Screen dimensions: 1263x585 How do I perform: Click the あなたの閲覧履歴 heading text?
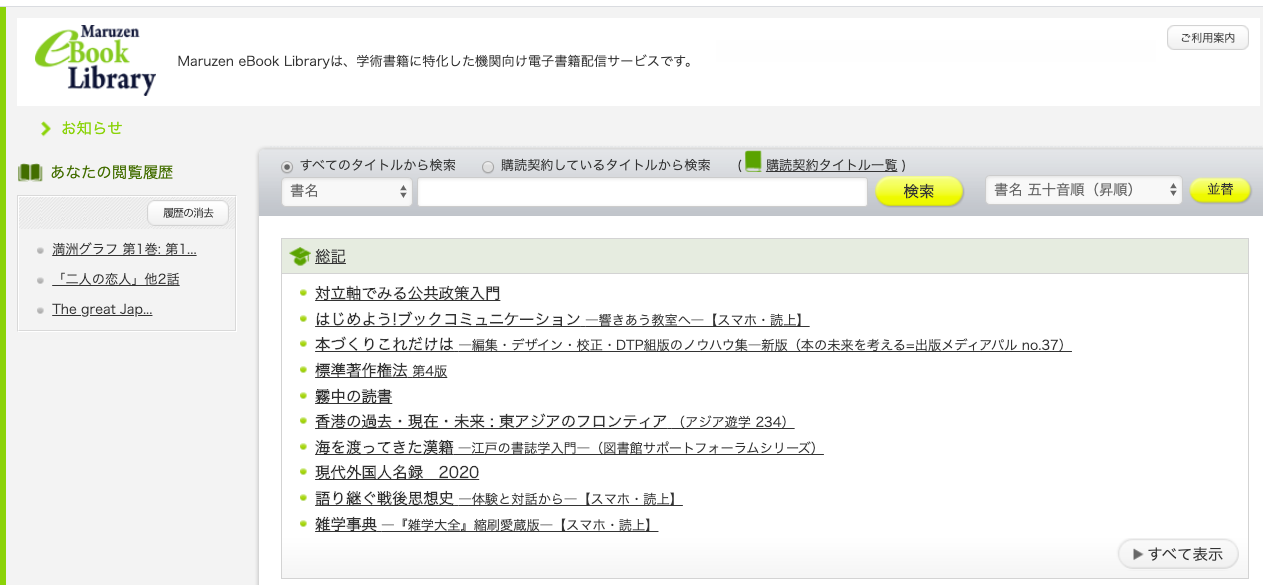click(112, 172)
